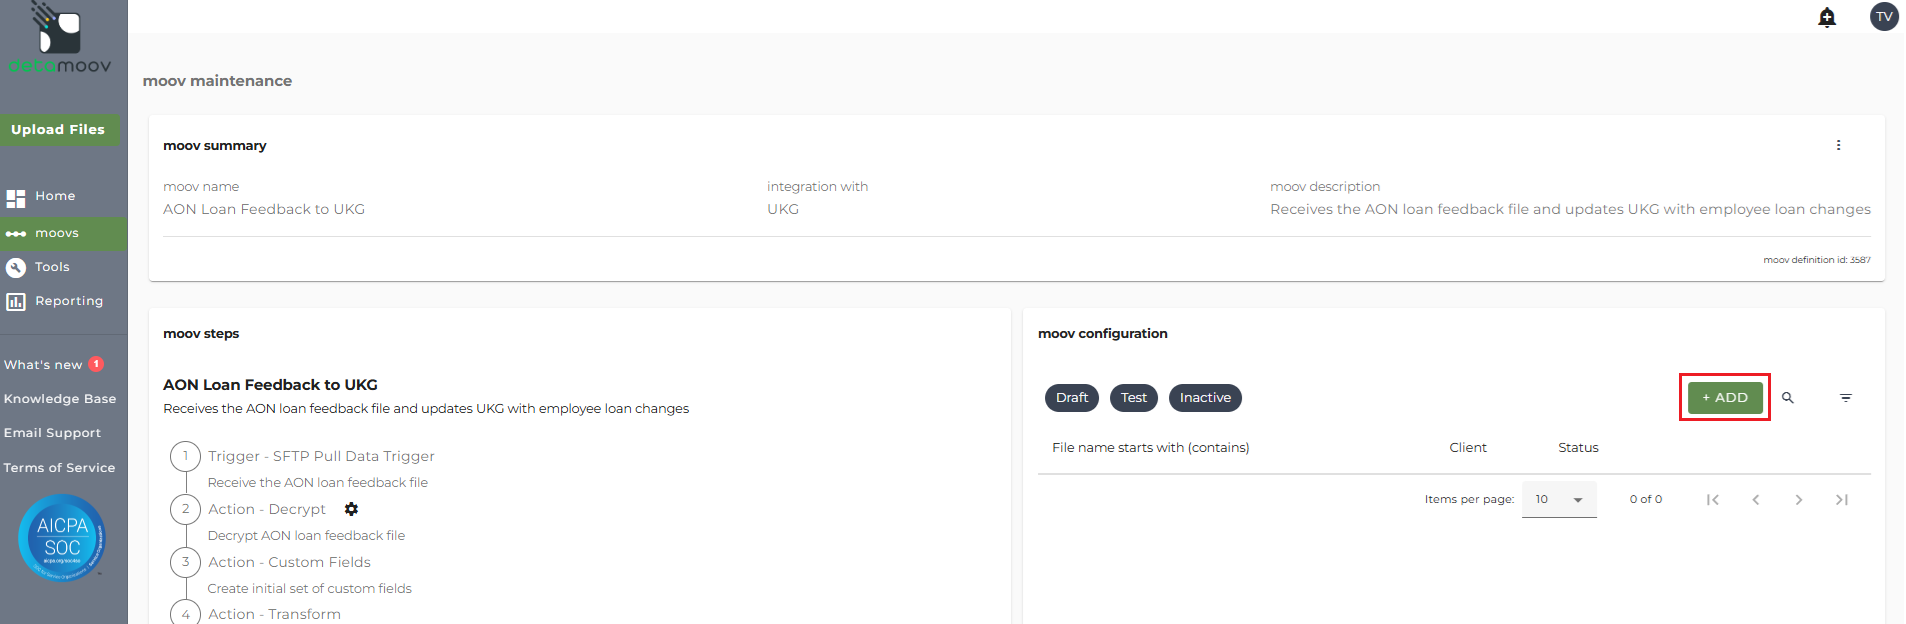This screenshot has width=1906, height=624.
Task: Toggle the Test status filter chip
Action: pos(1134,398)
